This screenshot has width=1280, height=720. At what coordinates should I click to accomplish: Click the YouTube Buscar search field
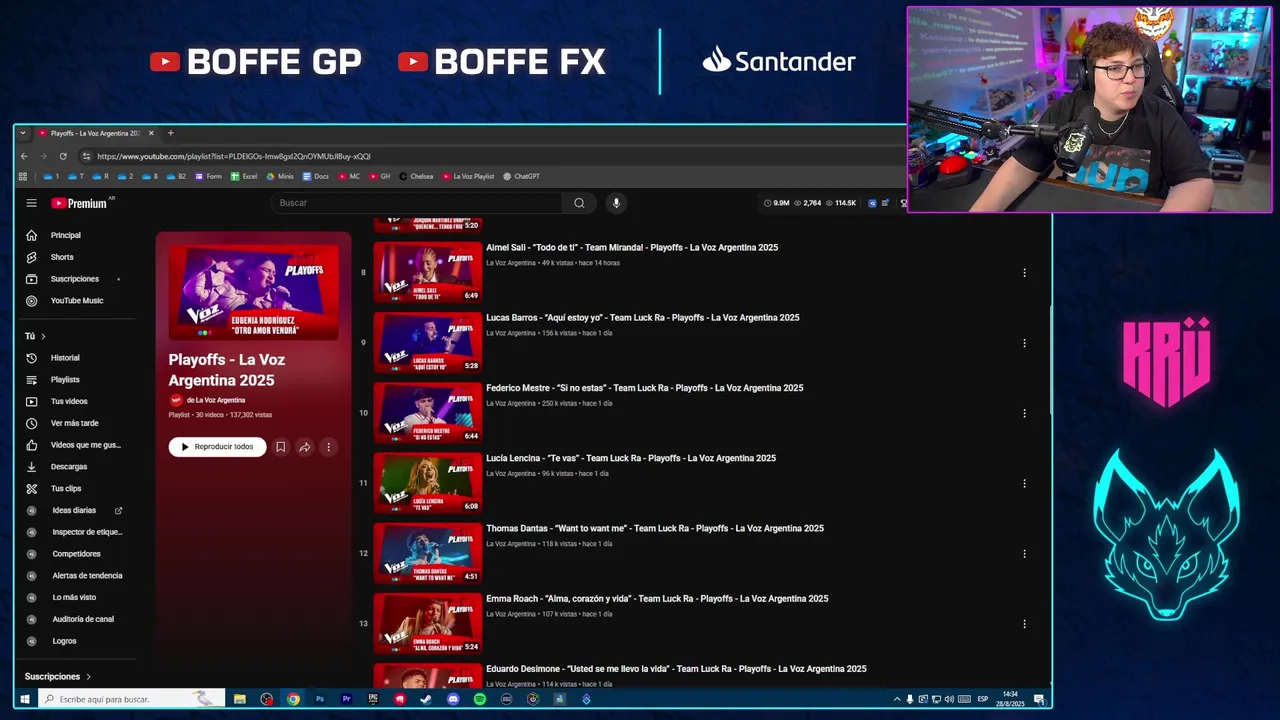(418, 203)
